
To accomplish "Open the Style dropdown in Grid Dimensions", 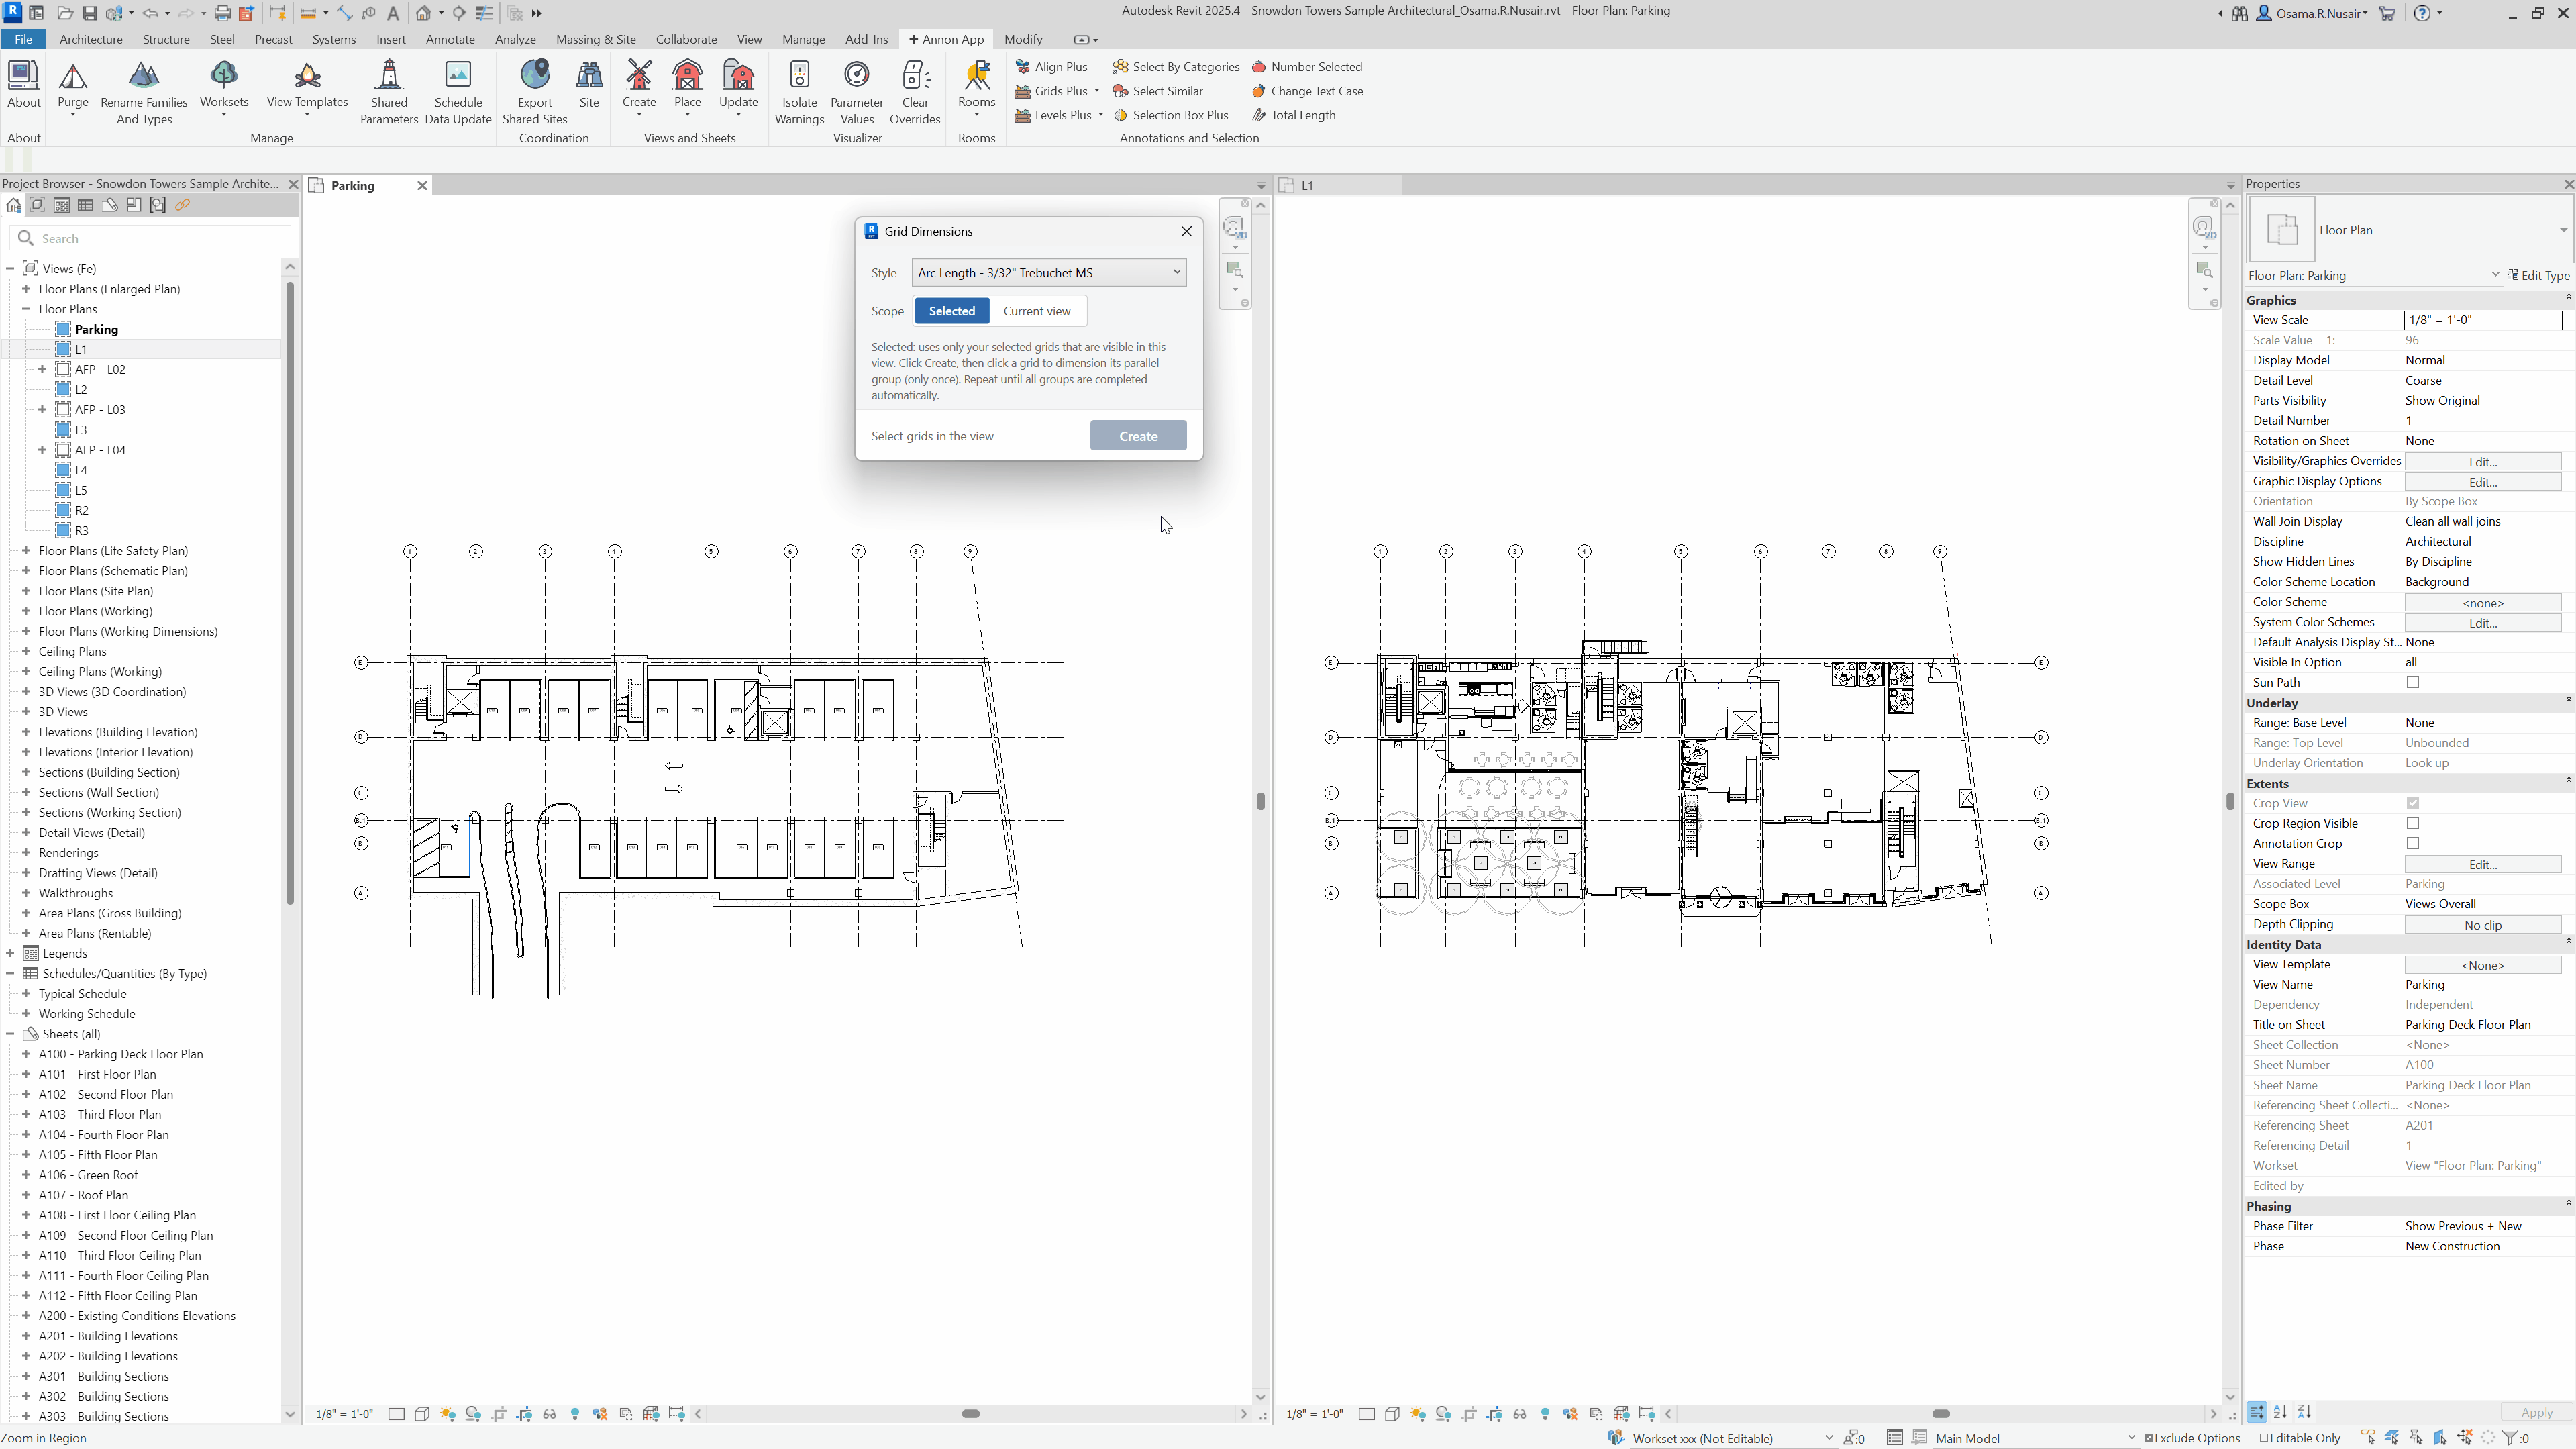I will 1049,273.
